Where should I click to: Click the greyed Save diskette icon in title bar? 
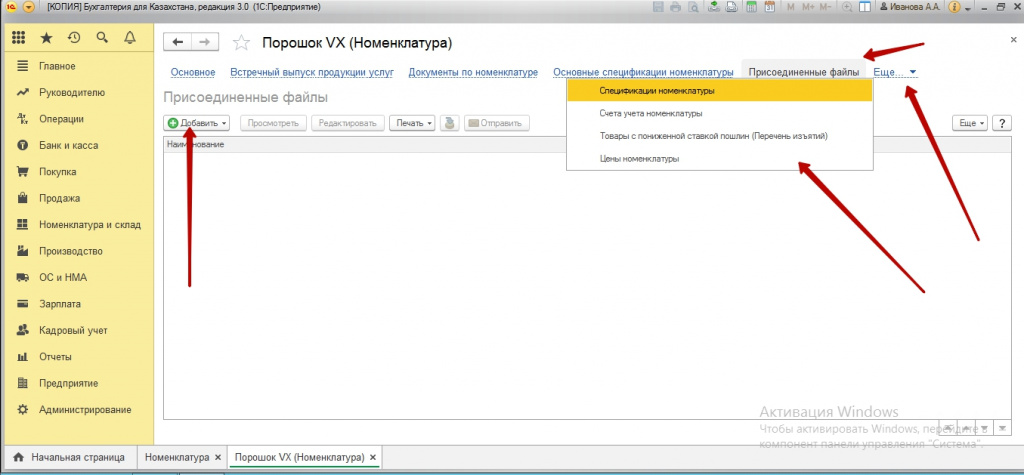658,7
